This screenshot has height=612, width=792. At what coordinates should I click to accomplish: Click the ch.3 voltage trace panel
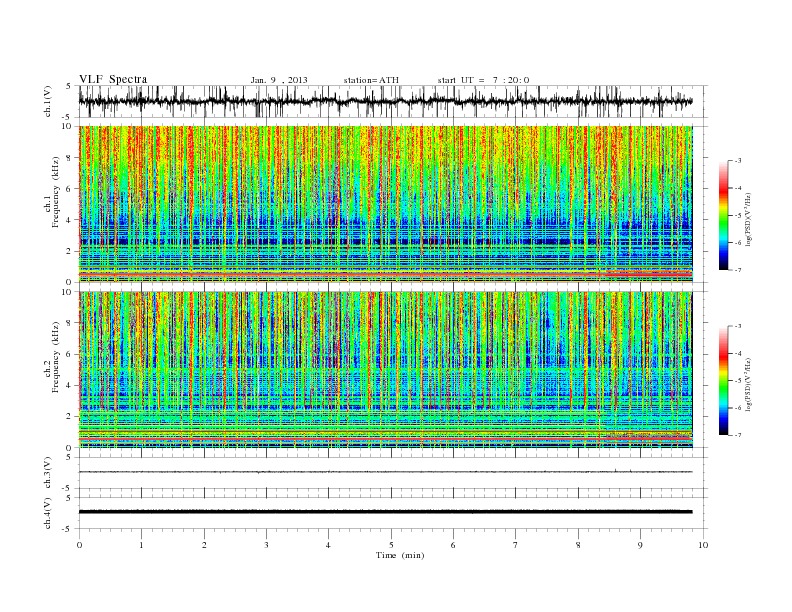pyautogui.click(x=393, y=473)
